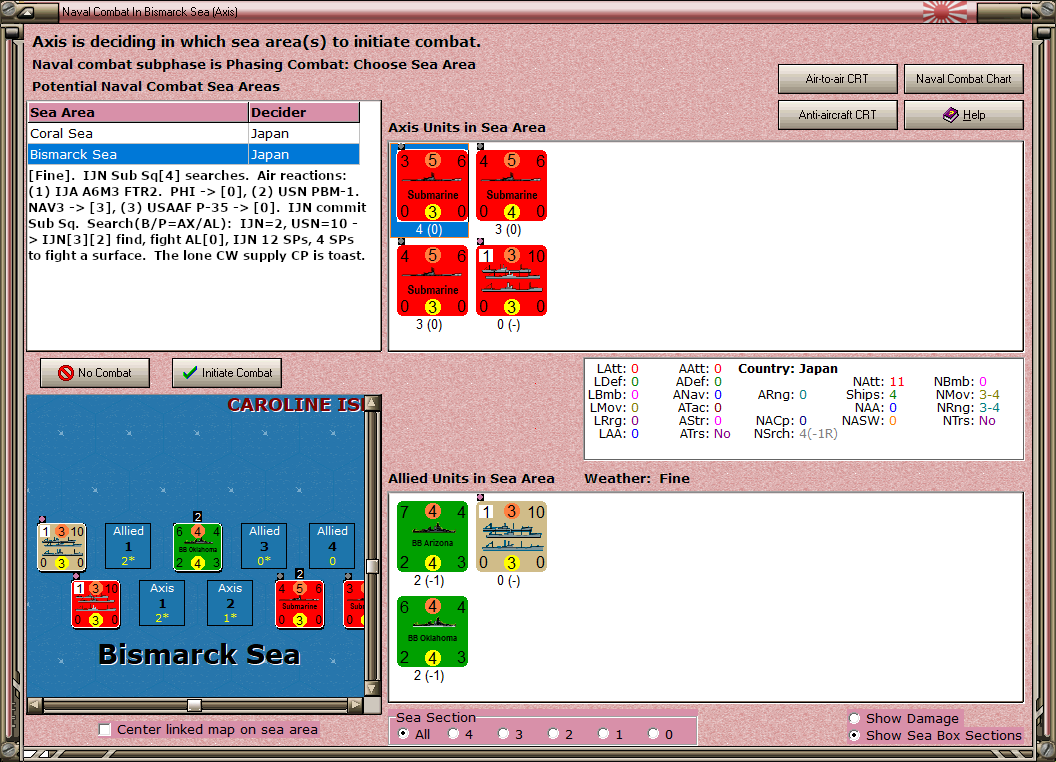The width and height of the screenshot is (1056, 762).
Task: Click the red convoy counter on the map
Action: coord(96,604)
